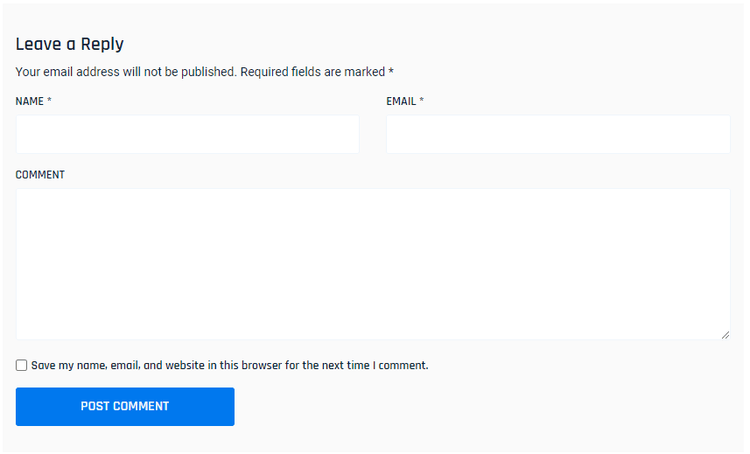Click the Name input field
Screen dimensions: 750x454
pos(187,134)
